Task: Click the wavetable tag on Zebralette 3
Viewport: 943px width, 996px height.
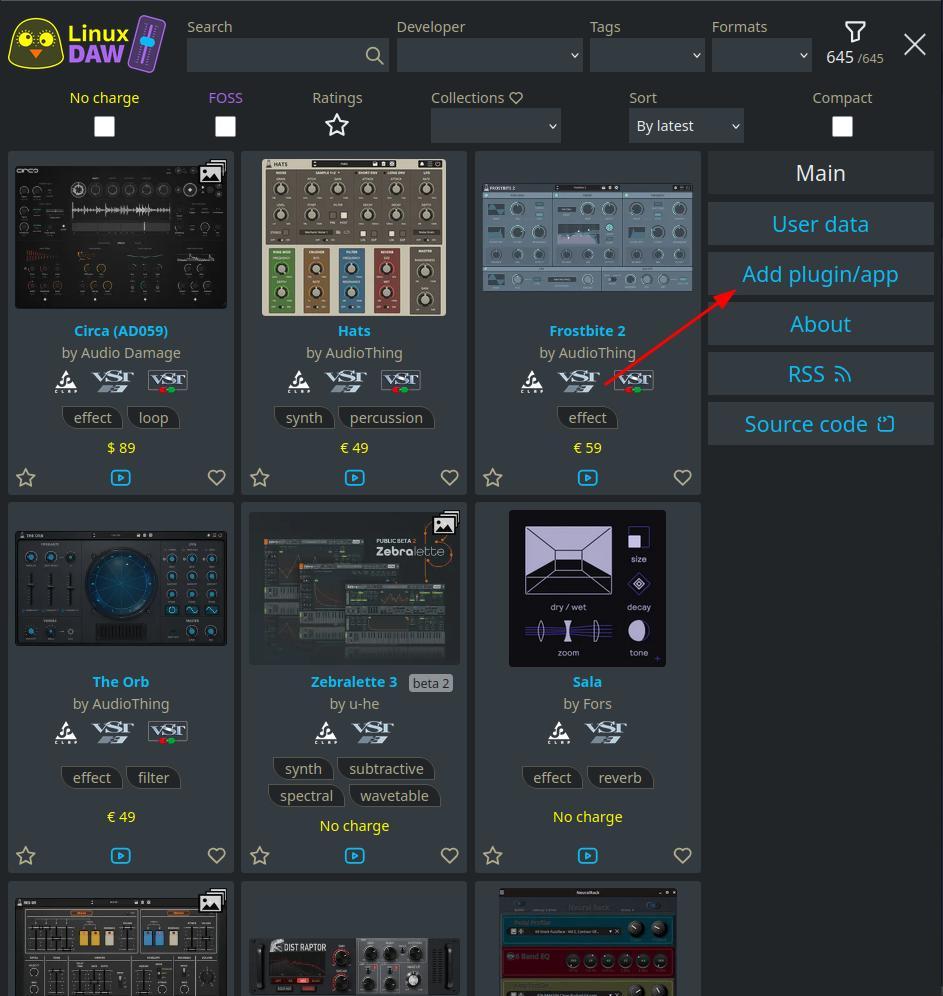Action: pyautogui.click(x=394, y=796)
